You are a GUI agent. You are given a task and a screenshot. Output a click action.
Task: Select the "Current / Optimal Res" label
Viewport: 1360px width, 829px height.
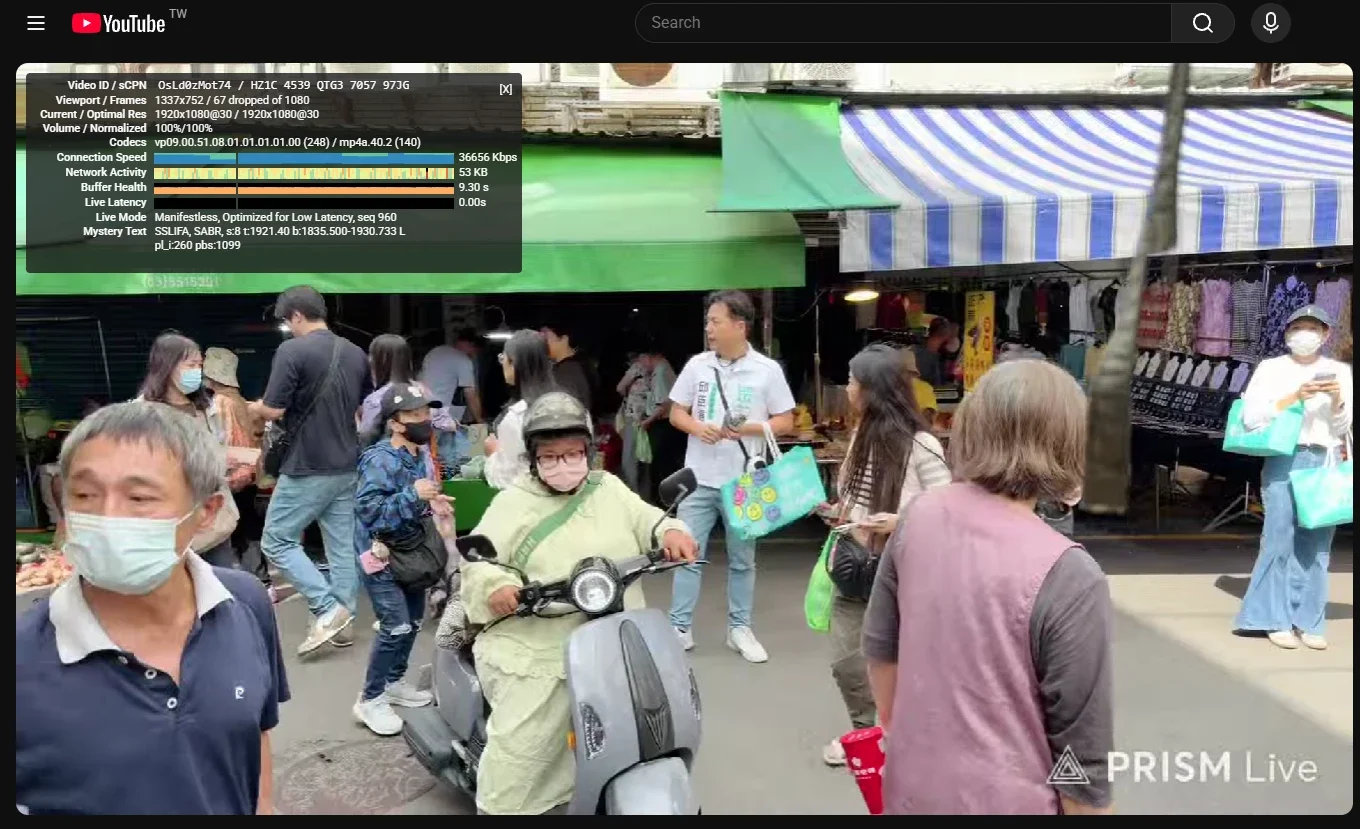click(93, 115)
